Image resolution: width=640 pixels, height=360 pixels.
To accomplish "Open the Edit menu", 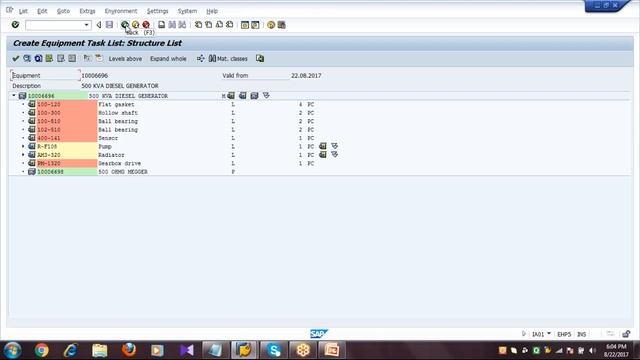I will pyautogui.click(x=42, y=11).
